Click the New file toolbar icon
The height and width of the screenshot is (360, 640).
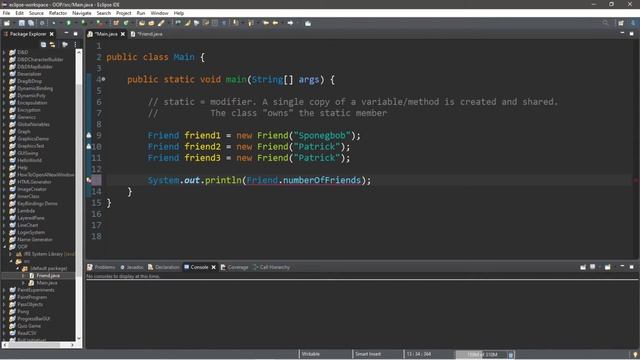pos(7,23)
